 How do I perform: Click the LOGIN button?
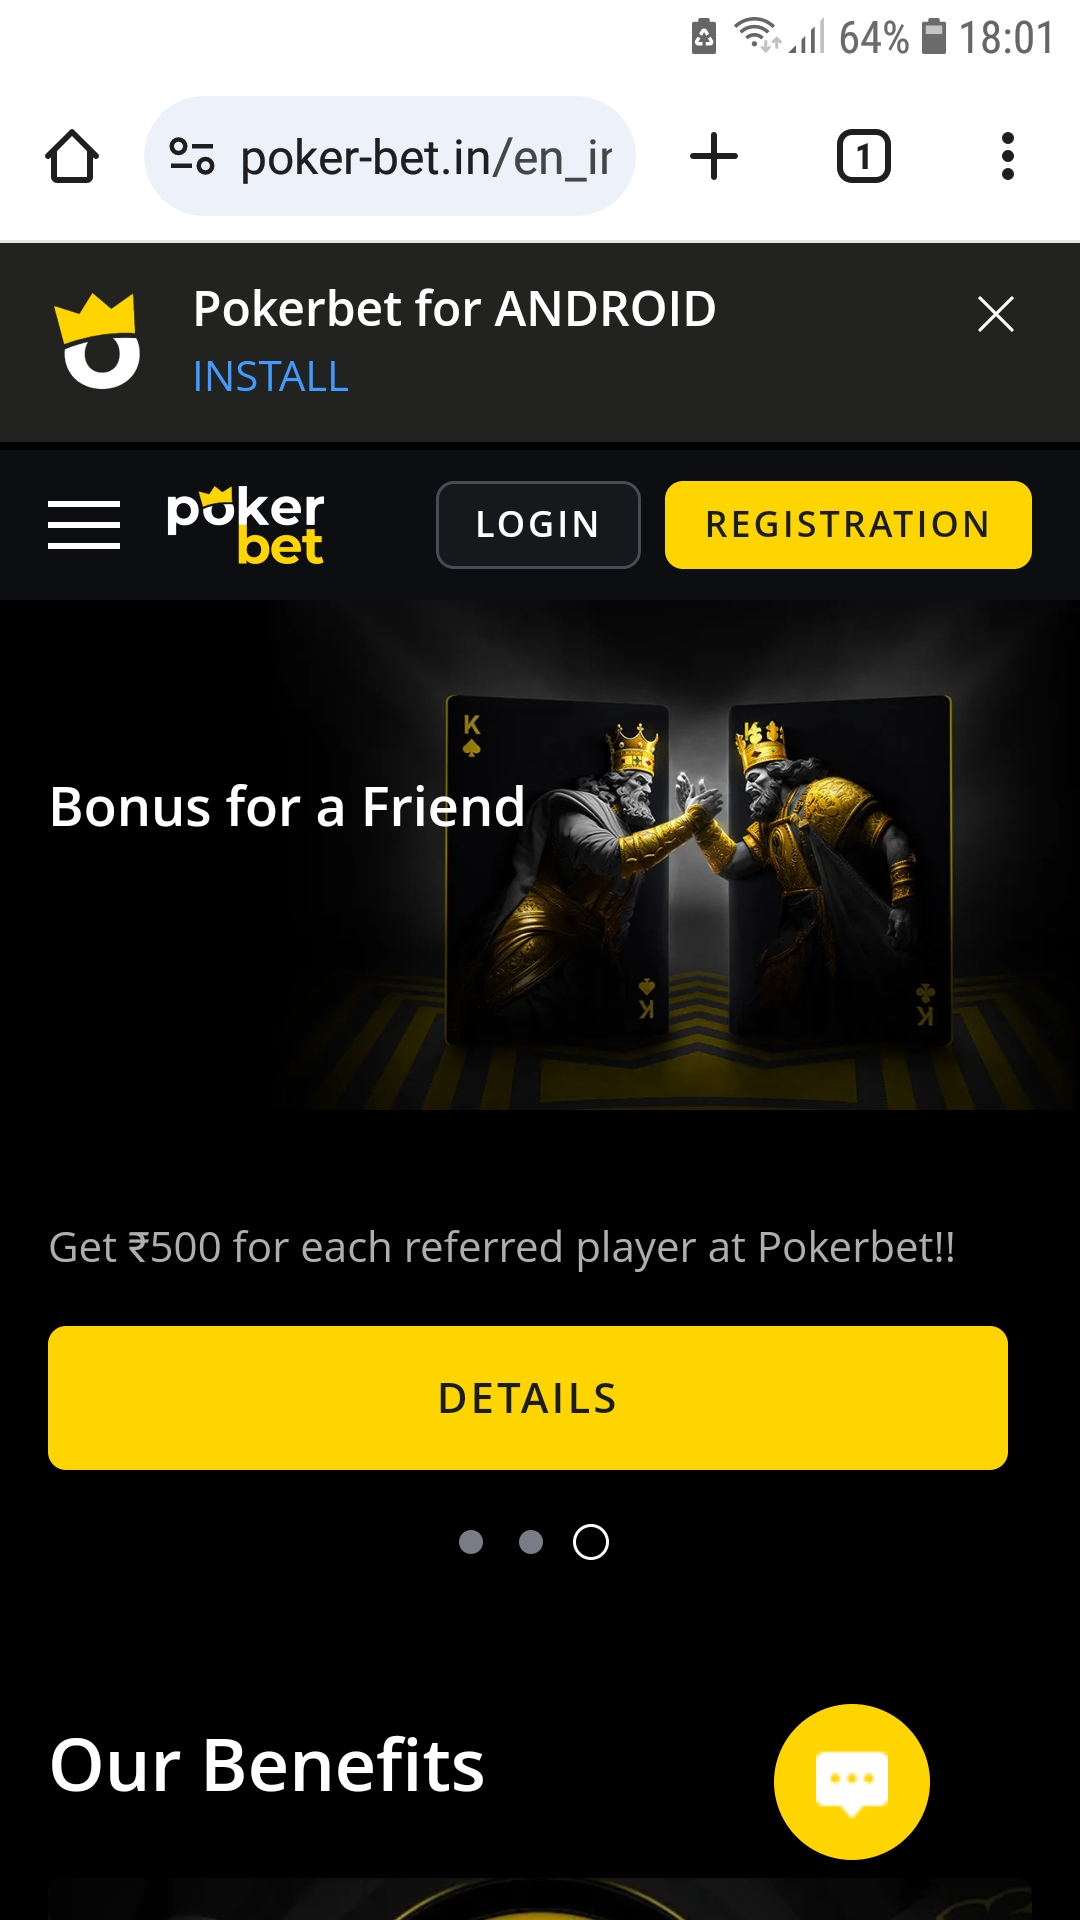pos(538,525)
